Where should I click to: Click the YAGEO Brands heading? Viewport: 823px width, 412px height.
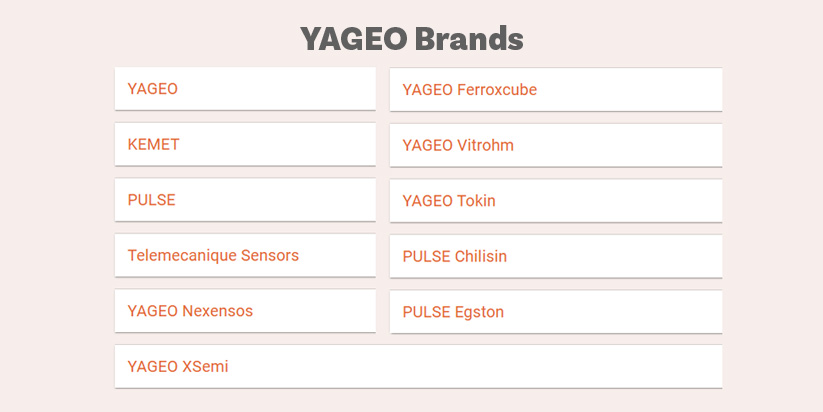point(412,39)
